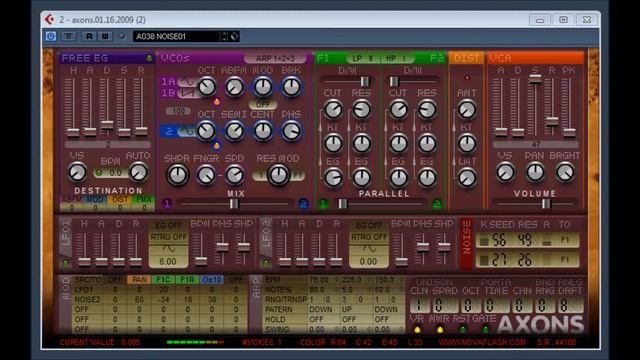Screen dimensions: 640x360
Task: Click the VCA VS knob
Action: coord(505,172)
